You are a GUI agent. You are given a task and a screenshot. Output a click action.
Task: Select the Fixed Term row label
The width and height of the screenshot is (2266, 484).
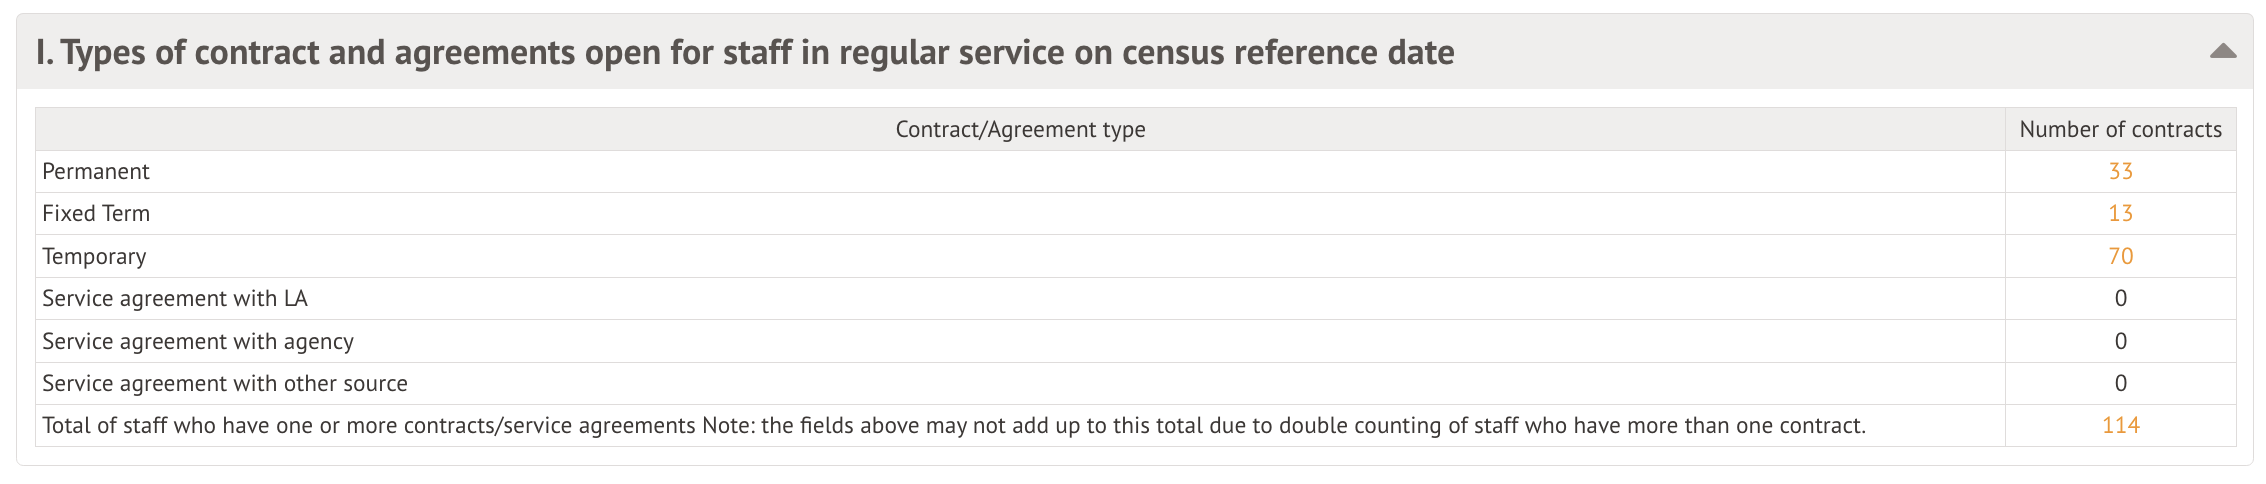pos(96,214)
